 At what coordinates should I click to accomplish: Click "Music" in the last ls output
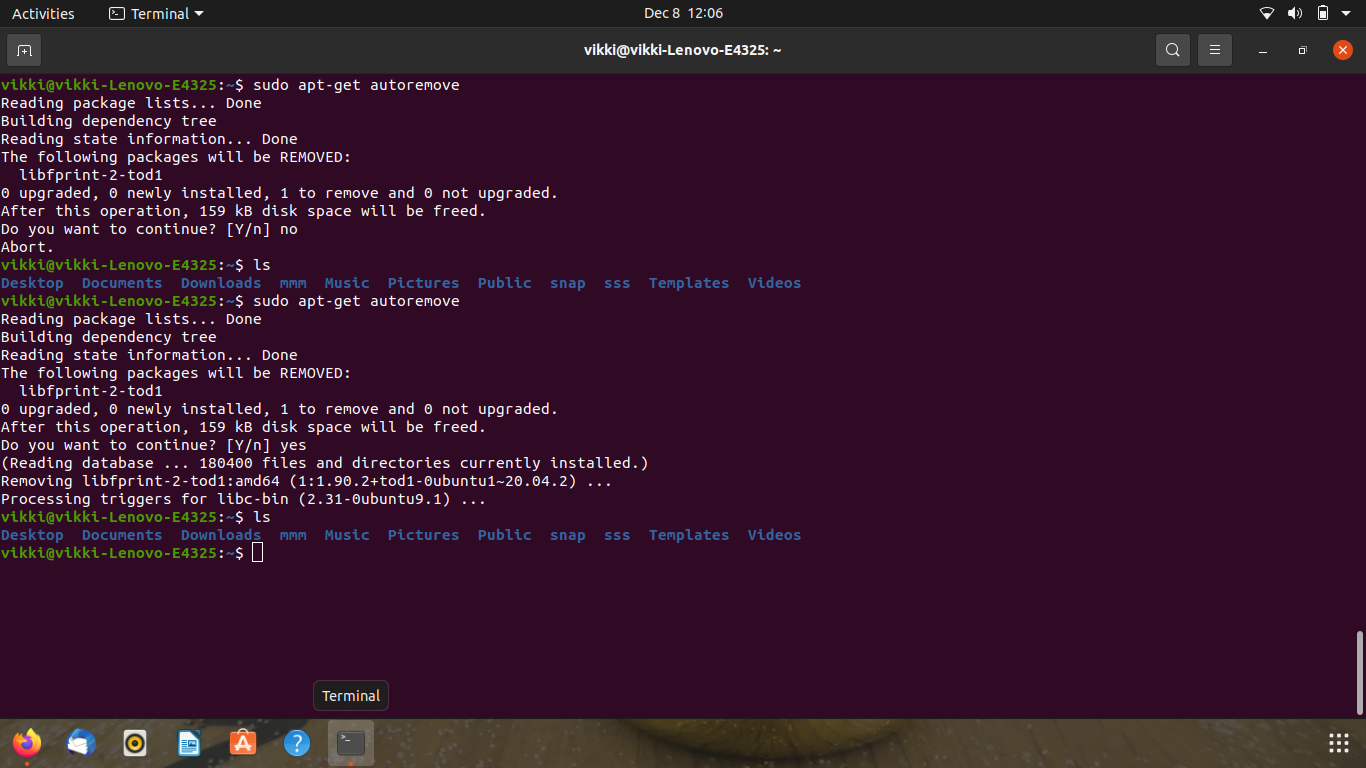pos(347,535)
